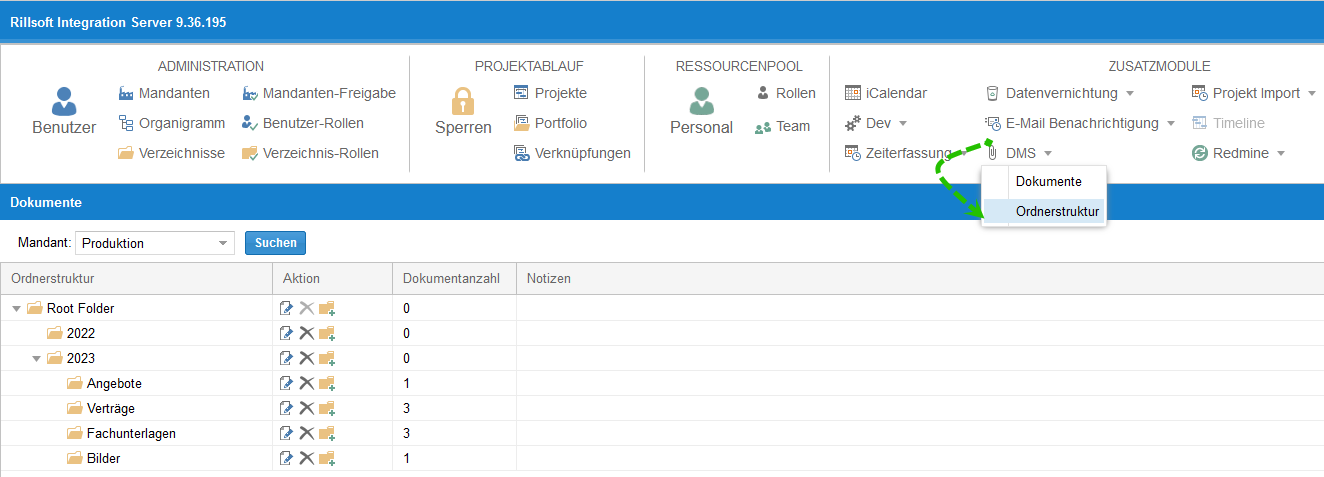Select the 2022 folder
Viewport: 1324px width, 477px height.
click(x=71, y=333)
